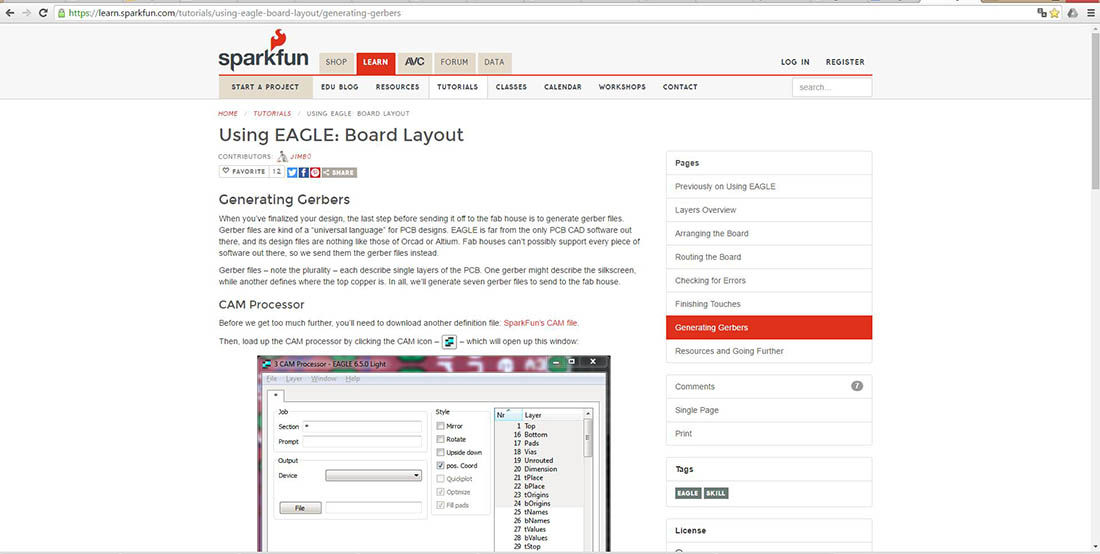Reload the page with the refresh icon
The width and height of the screenshot is (1100, 554).
(x=43, y=13)
